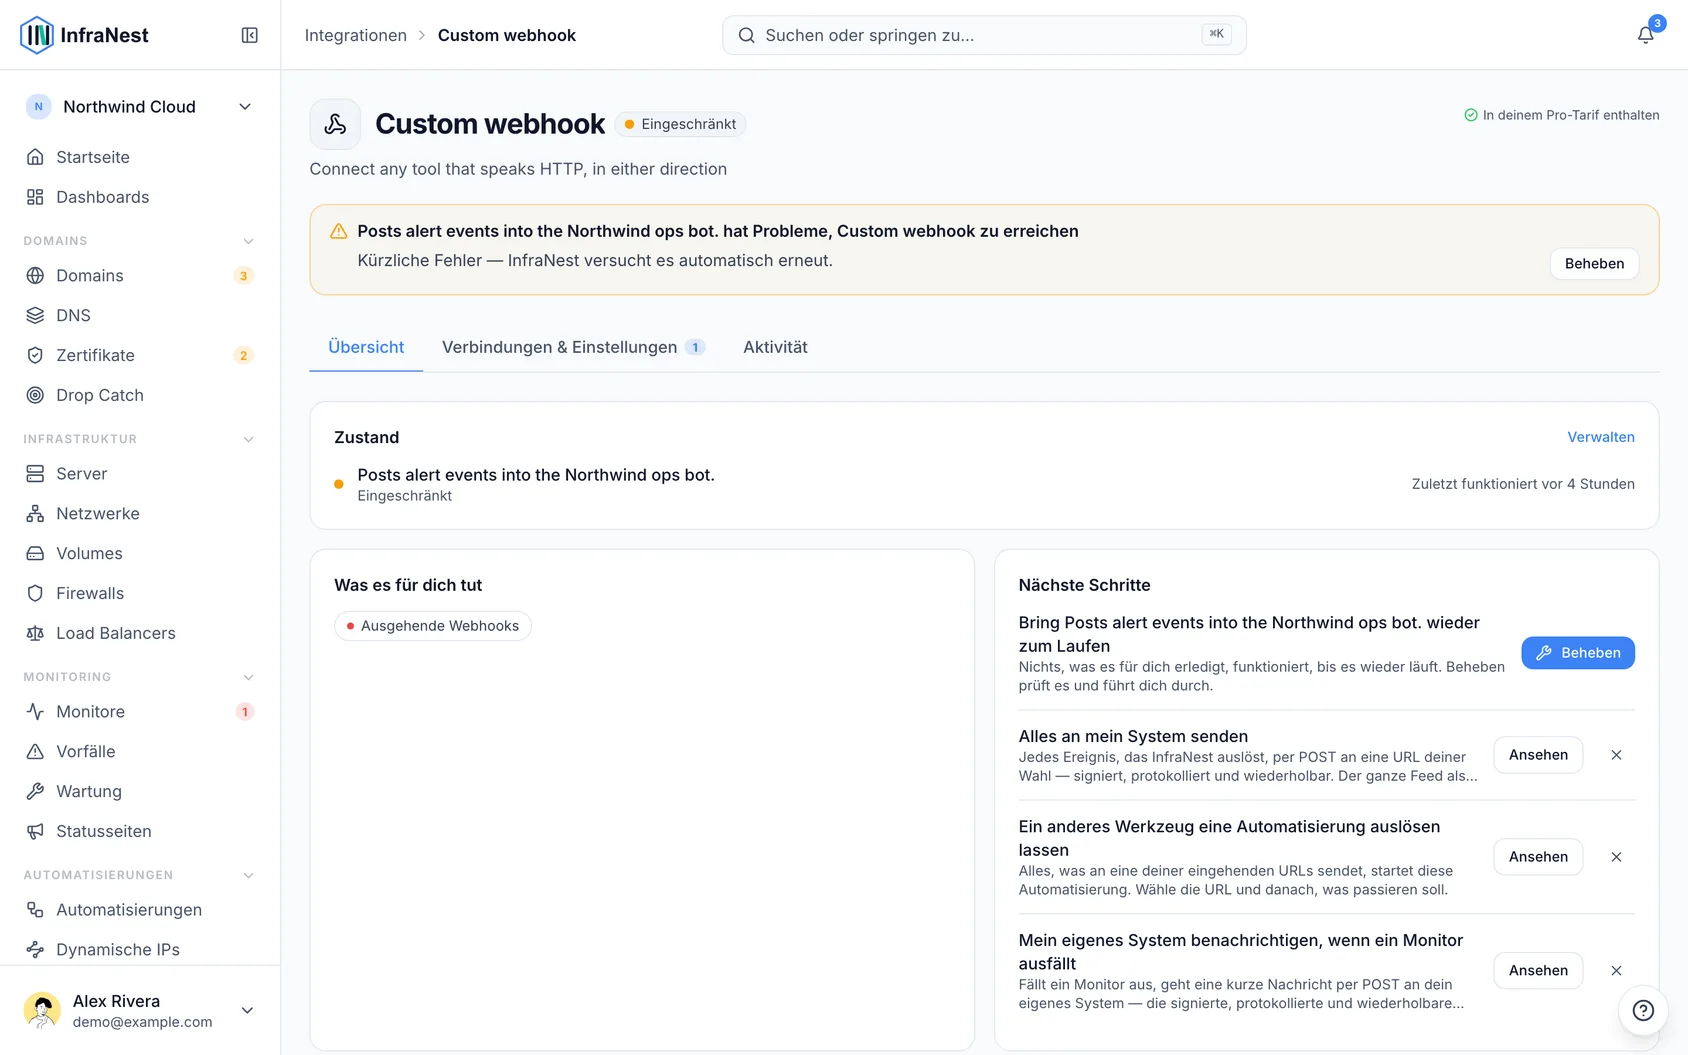This screenshot has height=1055, width=1688.
Task: Open Dashboards in sidebar
Action: [140, 197]
